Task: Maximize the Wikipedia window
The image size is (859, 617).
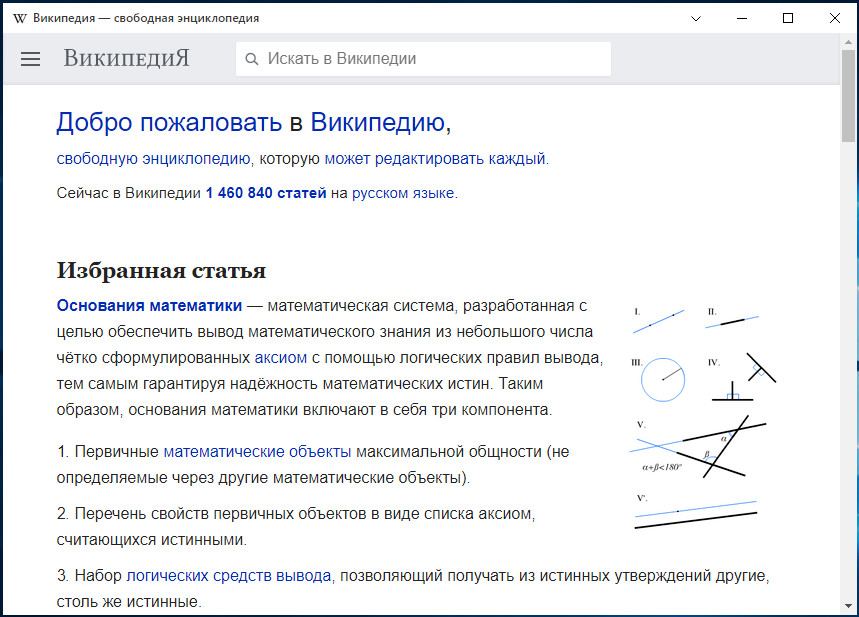Action: (x=788, y=19)
